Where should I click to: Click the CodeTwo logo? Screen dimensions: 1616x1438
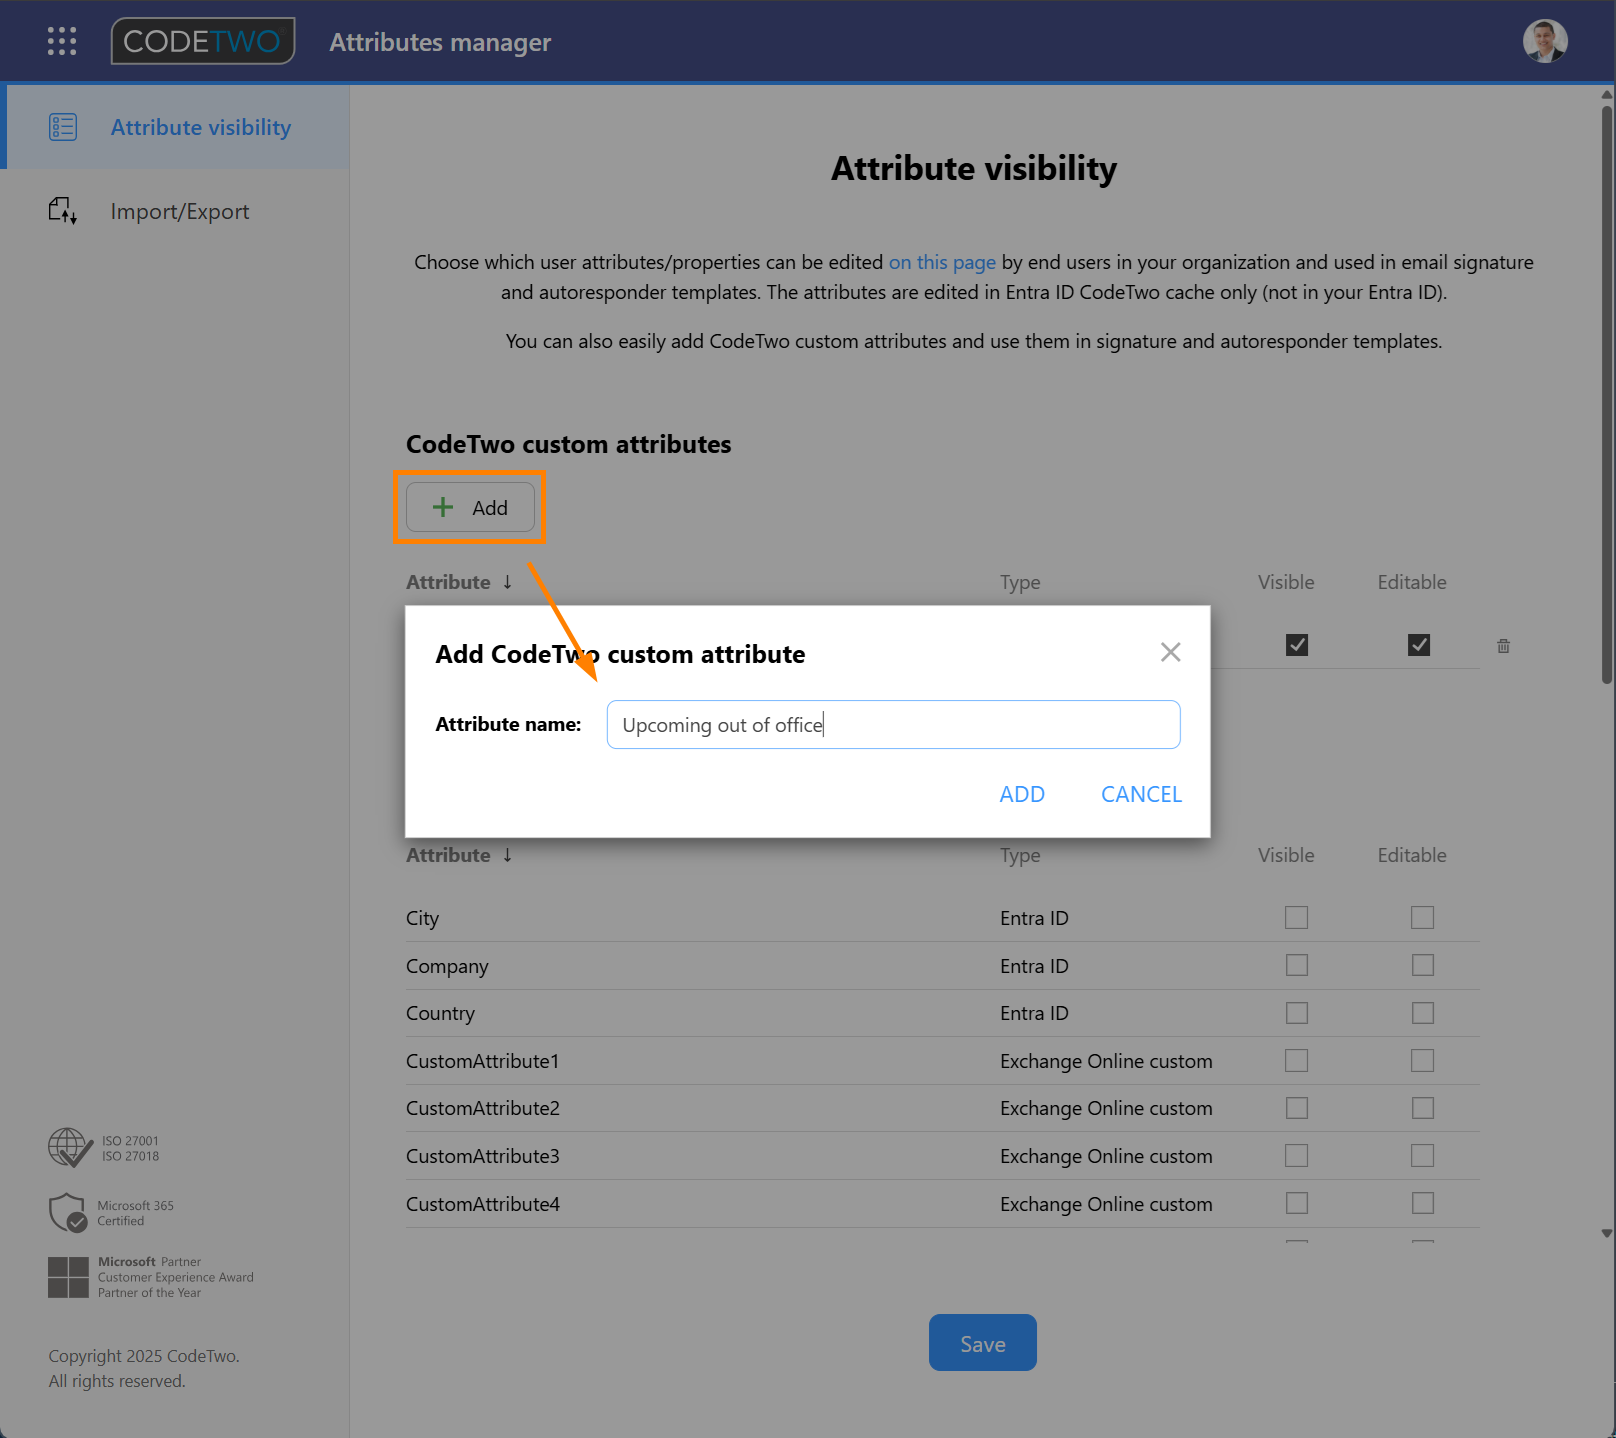pyautogui.click(x=202, y=41)
